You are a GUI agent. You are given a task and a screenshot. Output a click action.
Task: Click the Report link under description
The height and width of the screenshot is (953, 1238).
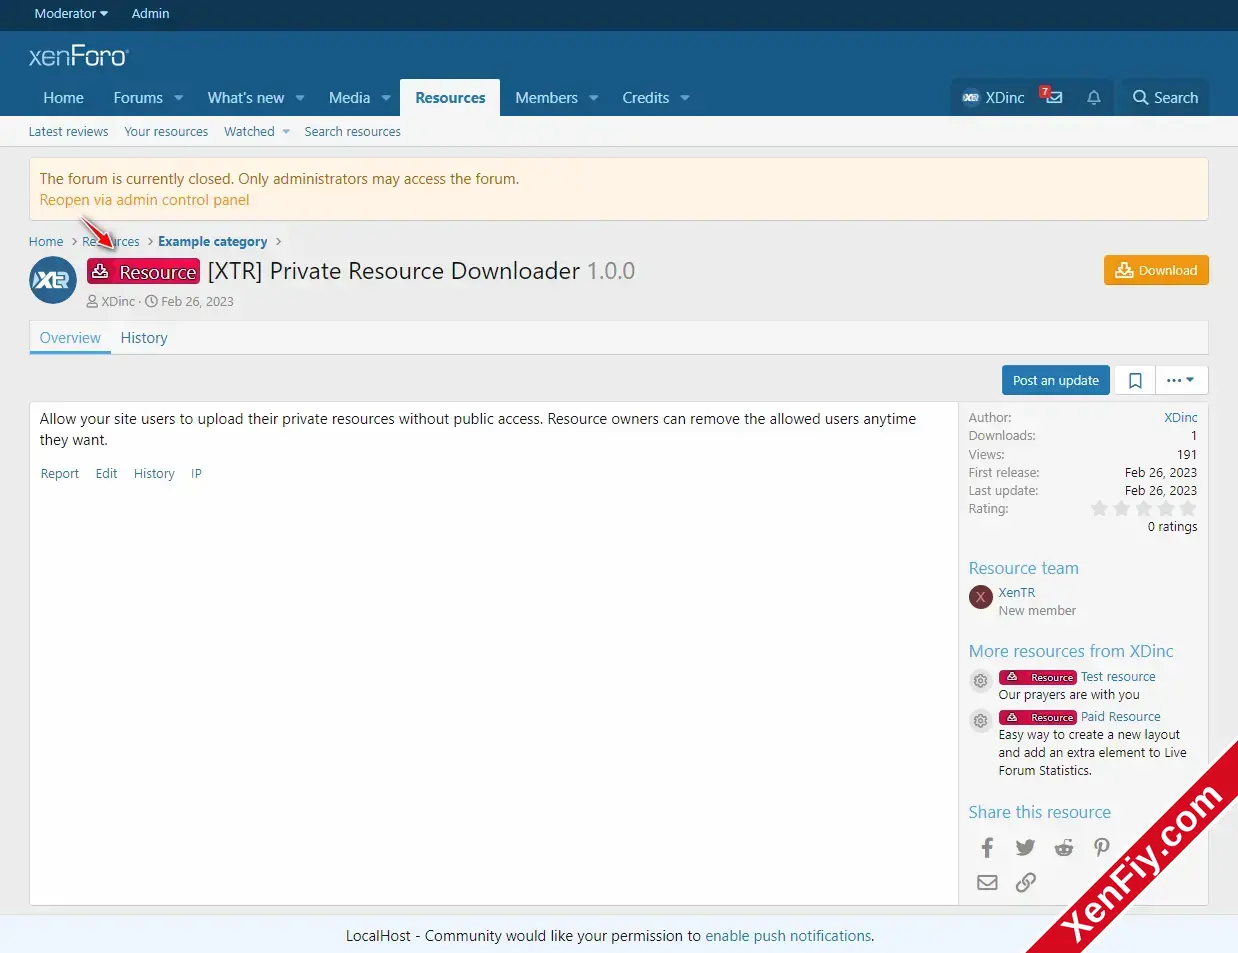(x=60, y=474)
